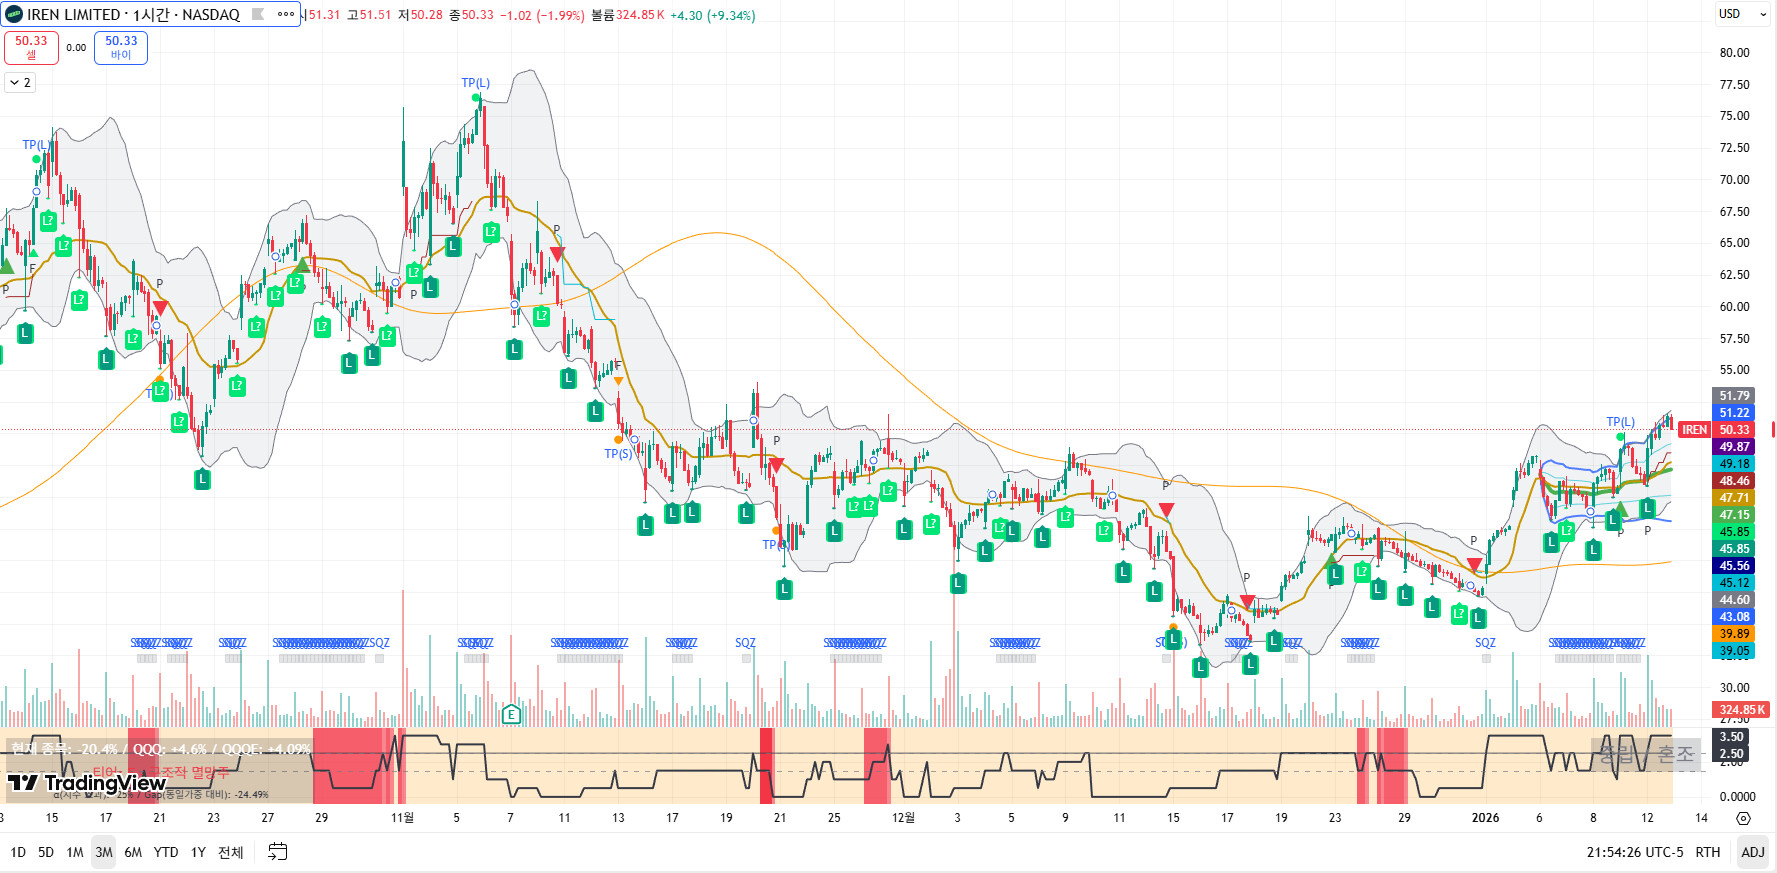
Task: Collapse the indicator legend showing 2
Action: (20, 83)
